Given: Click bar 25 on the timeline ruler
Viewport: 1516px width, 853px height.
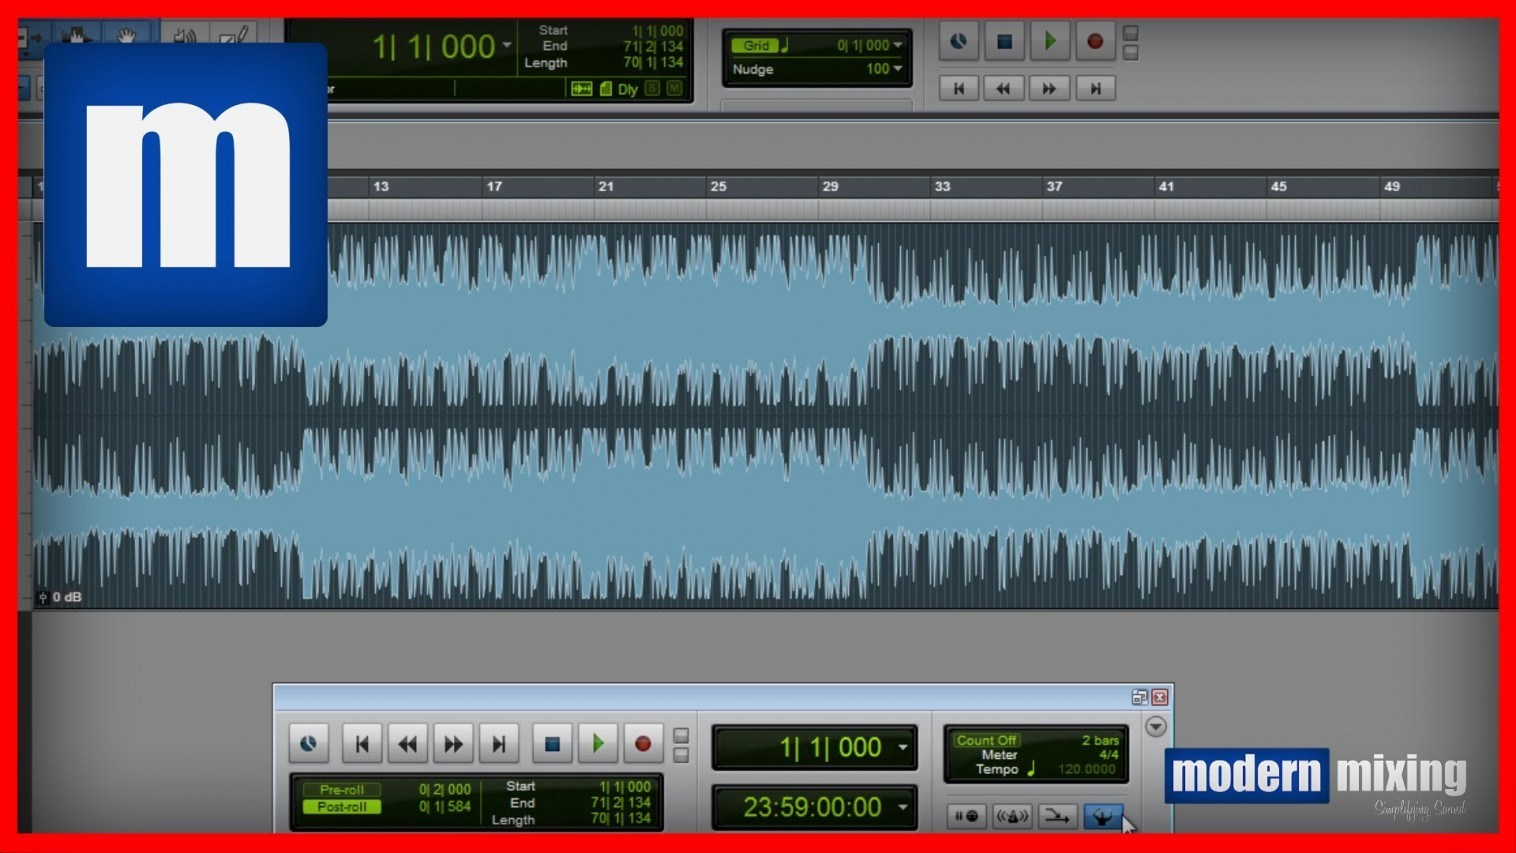Looking at the screenshot, I should point(717,186).
